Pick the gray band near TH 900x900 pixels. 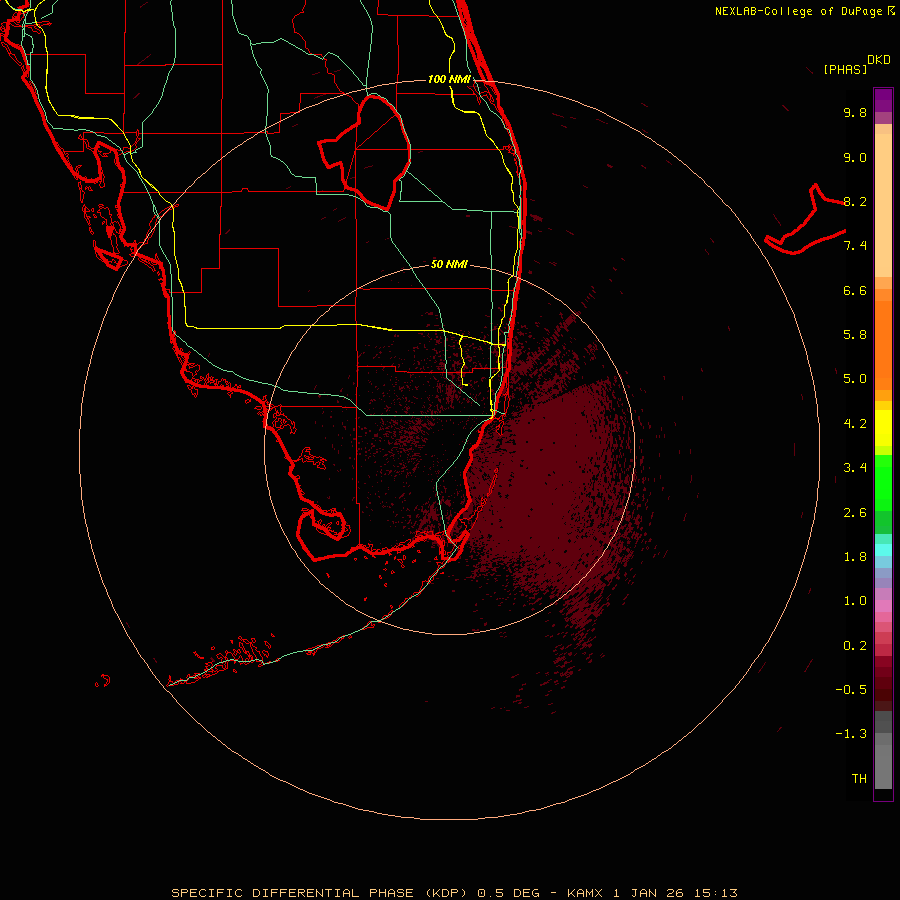[x=883, y=767]
